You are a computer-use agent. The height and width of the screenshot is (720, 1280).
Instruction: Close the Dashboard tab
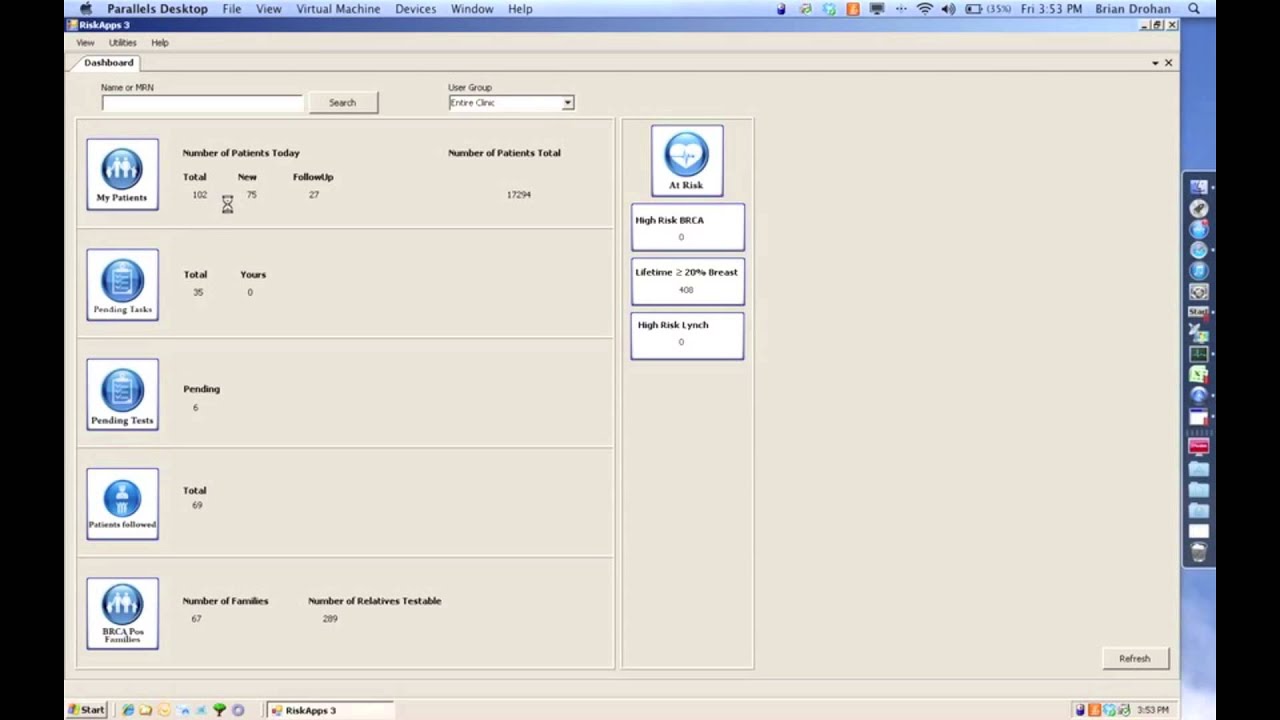[1168, 63]
